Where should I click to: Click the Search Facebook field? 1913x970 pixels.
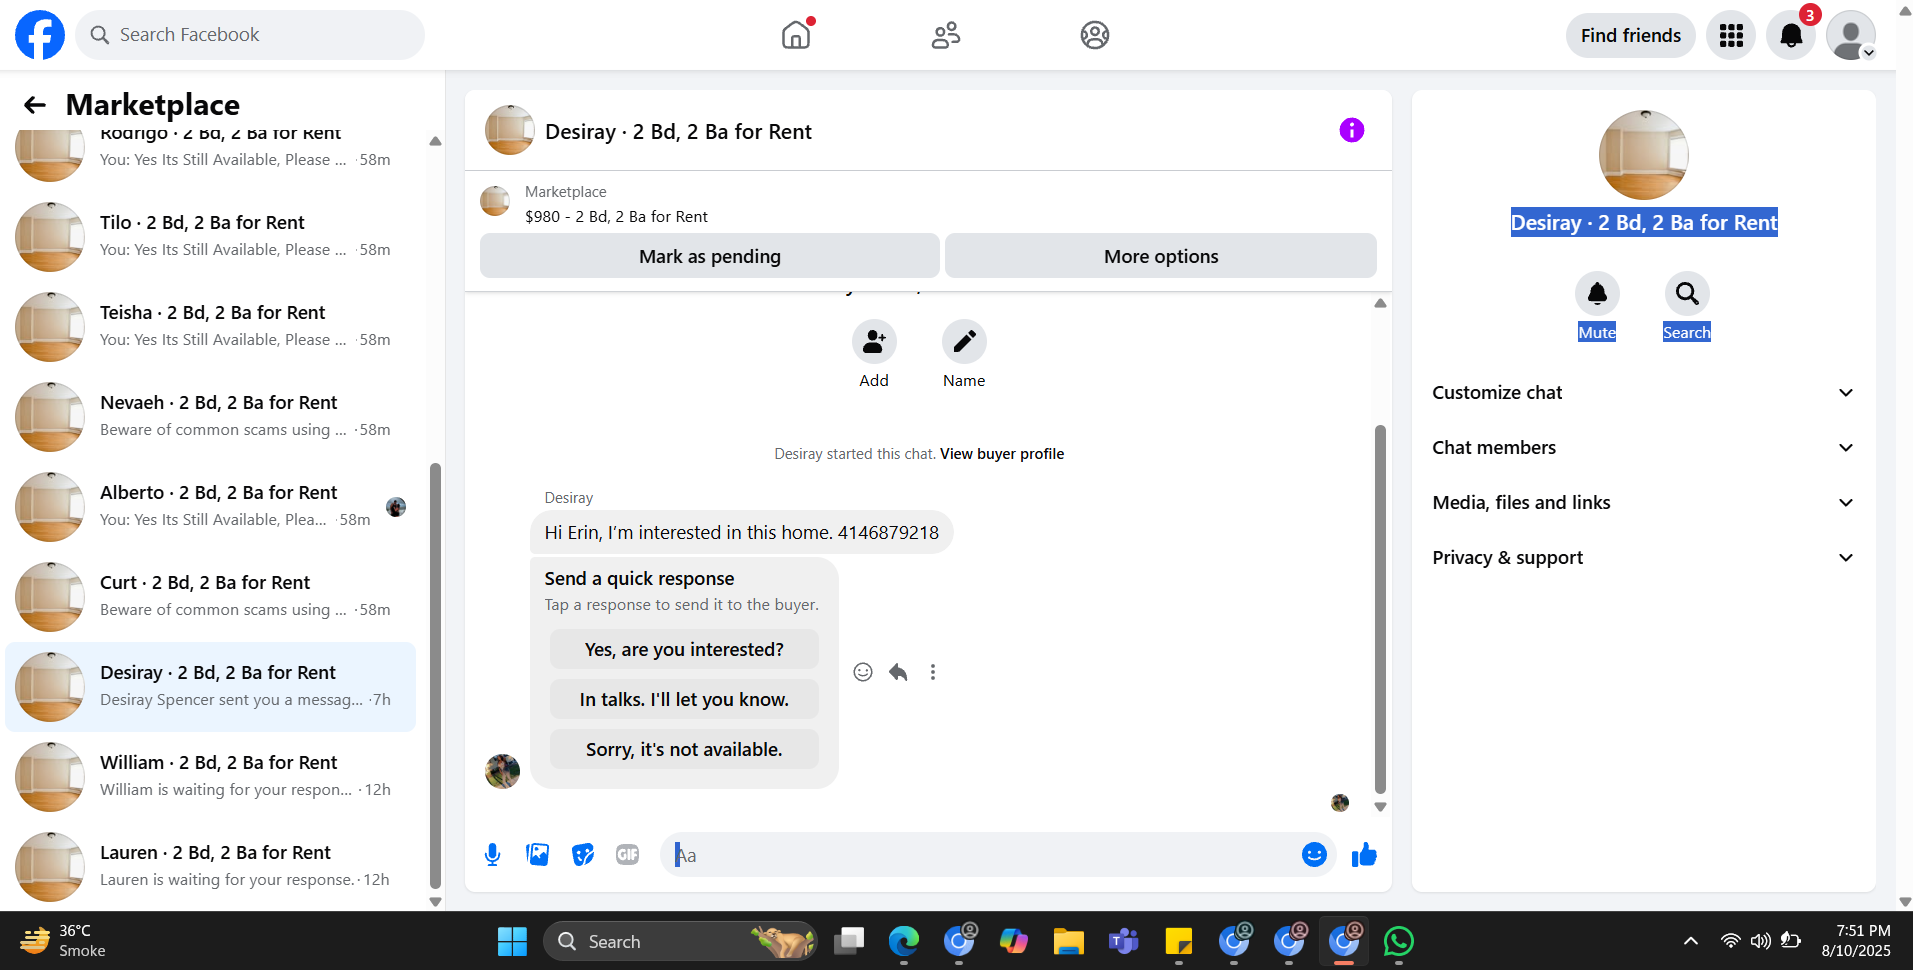[x=250, y=35]
